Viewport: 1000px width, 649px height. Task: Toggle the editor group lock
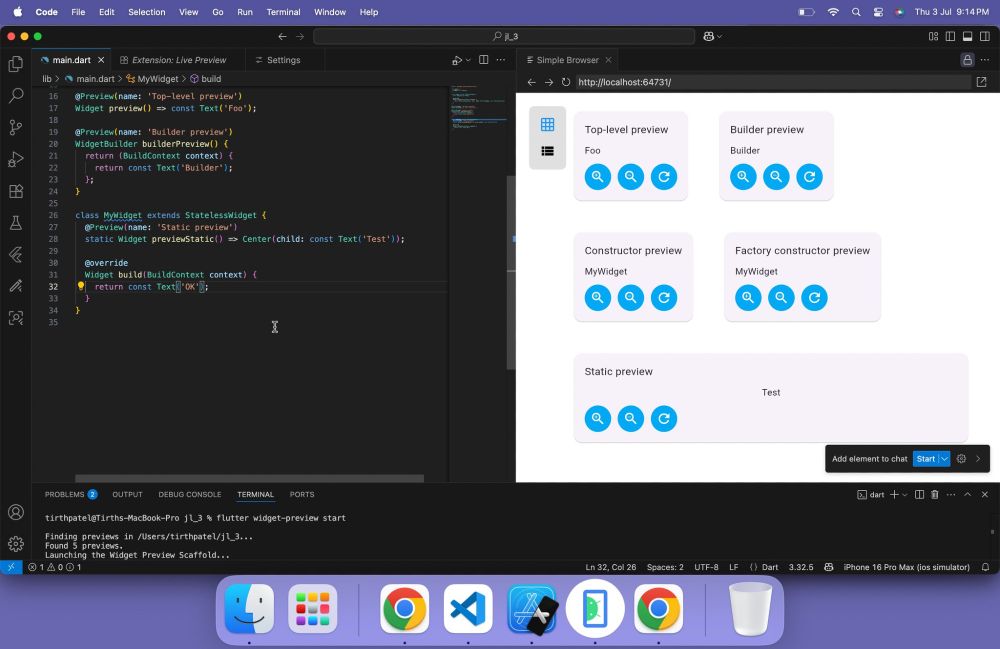coord(967,60)
